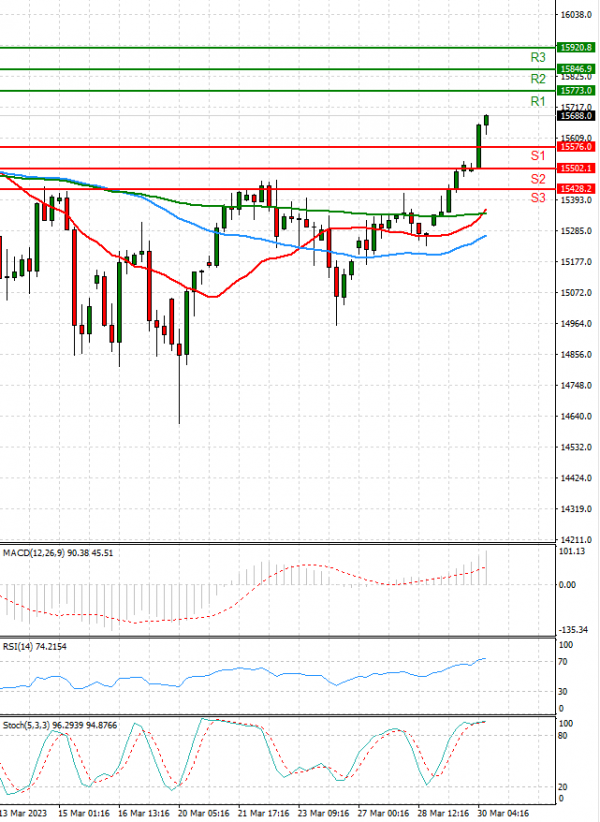
Task: Click the R1 price label 15773.0
Action: click(575, 91)
